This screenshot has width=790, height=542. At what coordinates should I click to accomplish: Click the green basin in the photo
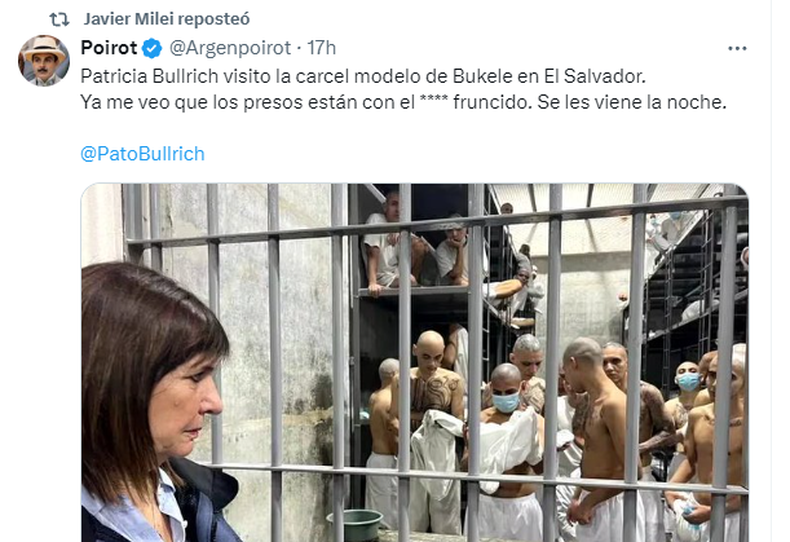355,524
